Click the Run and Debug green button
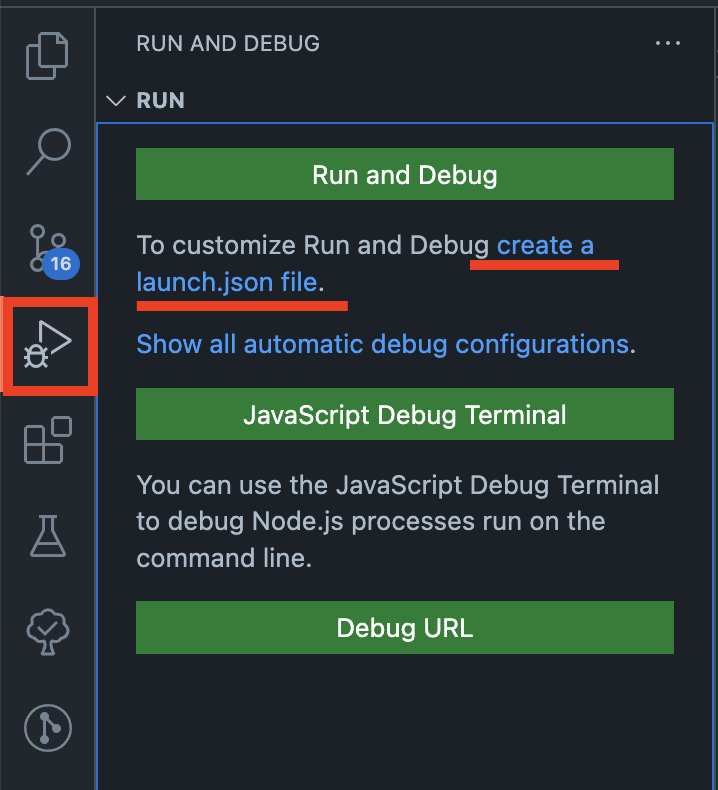 click(405, 174)
